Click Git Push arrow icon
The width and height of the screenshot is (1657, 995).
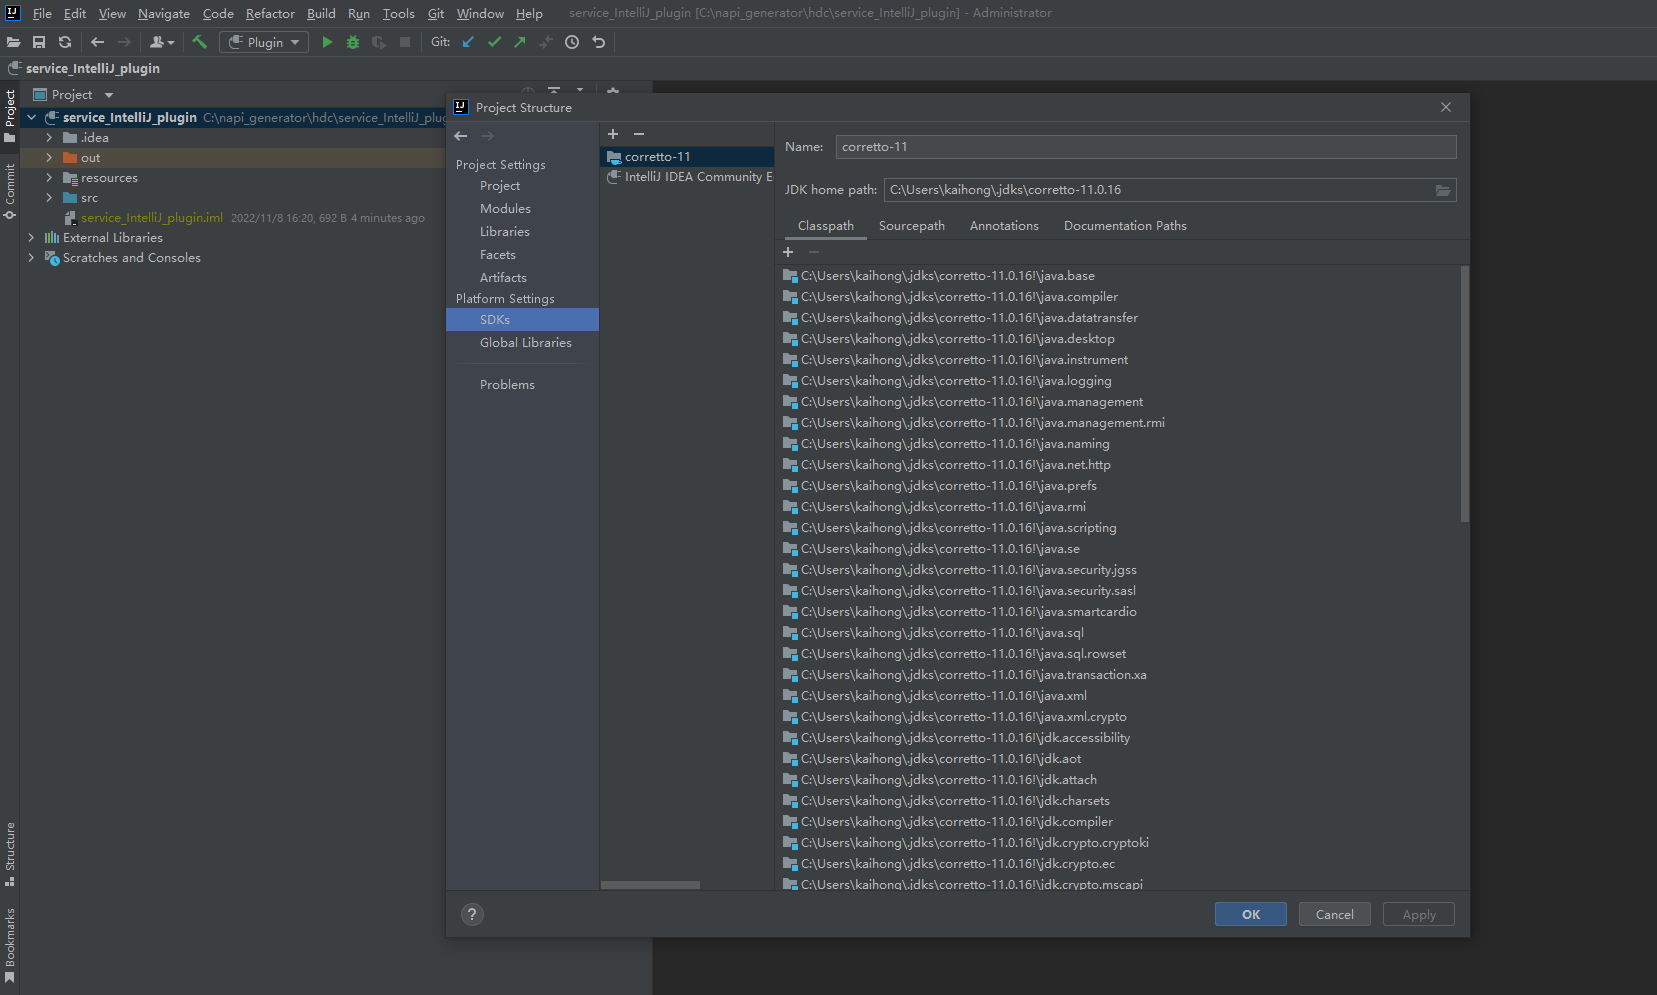point(520,42)
